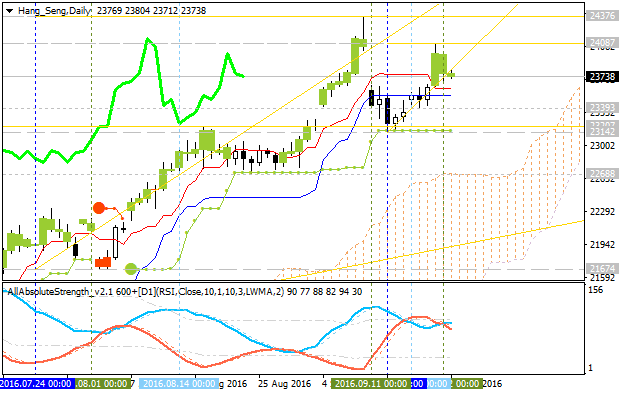Click the 23393 price level label

tap(602, 107)
